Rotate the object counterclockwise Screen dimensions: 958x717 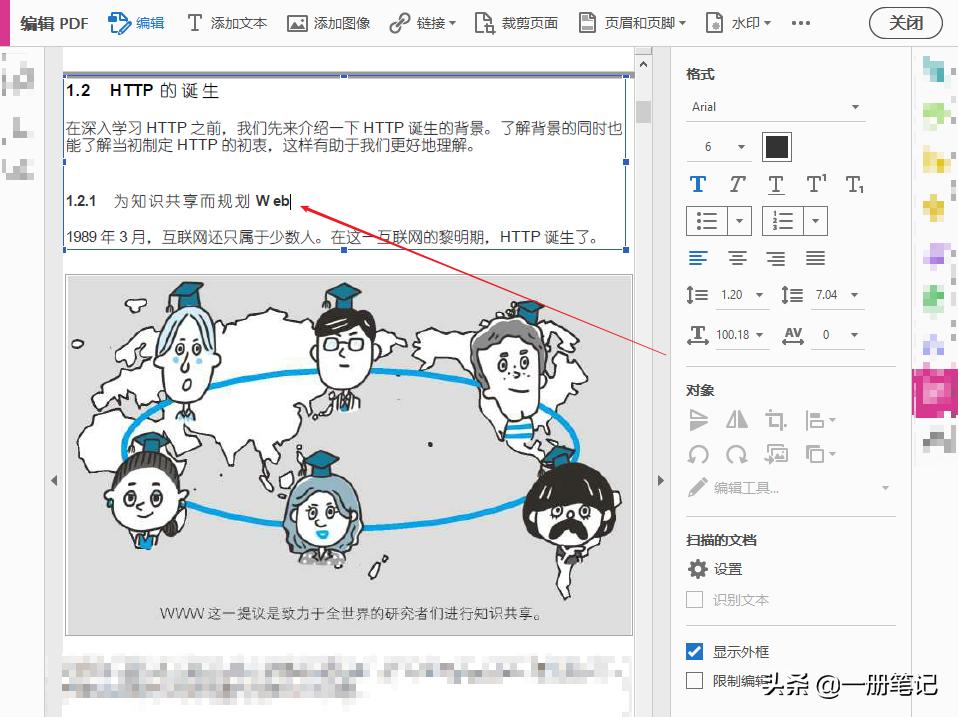[698, 454]
